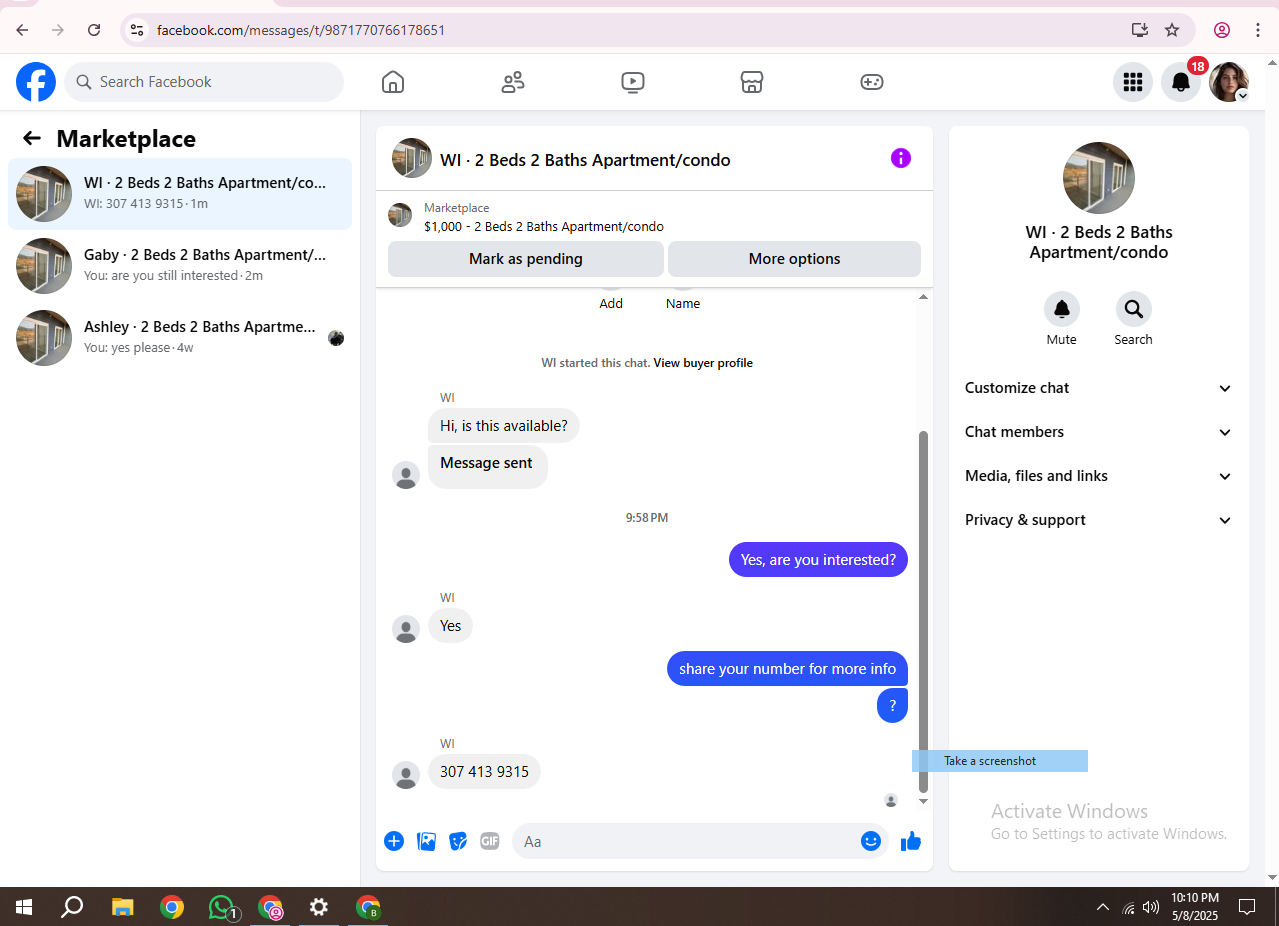The width and height of the screenshot is (1279, 926).
Task: Click the Search Facebook field
Action: [204, 82]
